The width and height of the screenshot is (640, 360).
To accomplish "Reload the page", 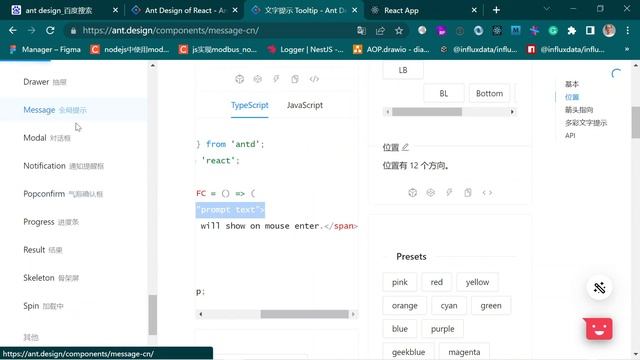I will 50,31.
